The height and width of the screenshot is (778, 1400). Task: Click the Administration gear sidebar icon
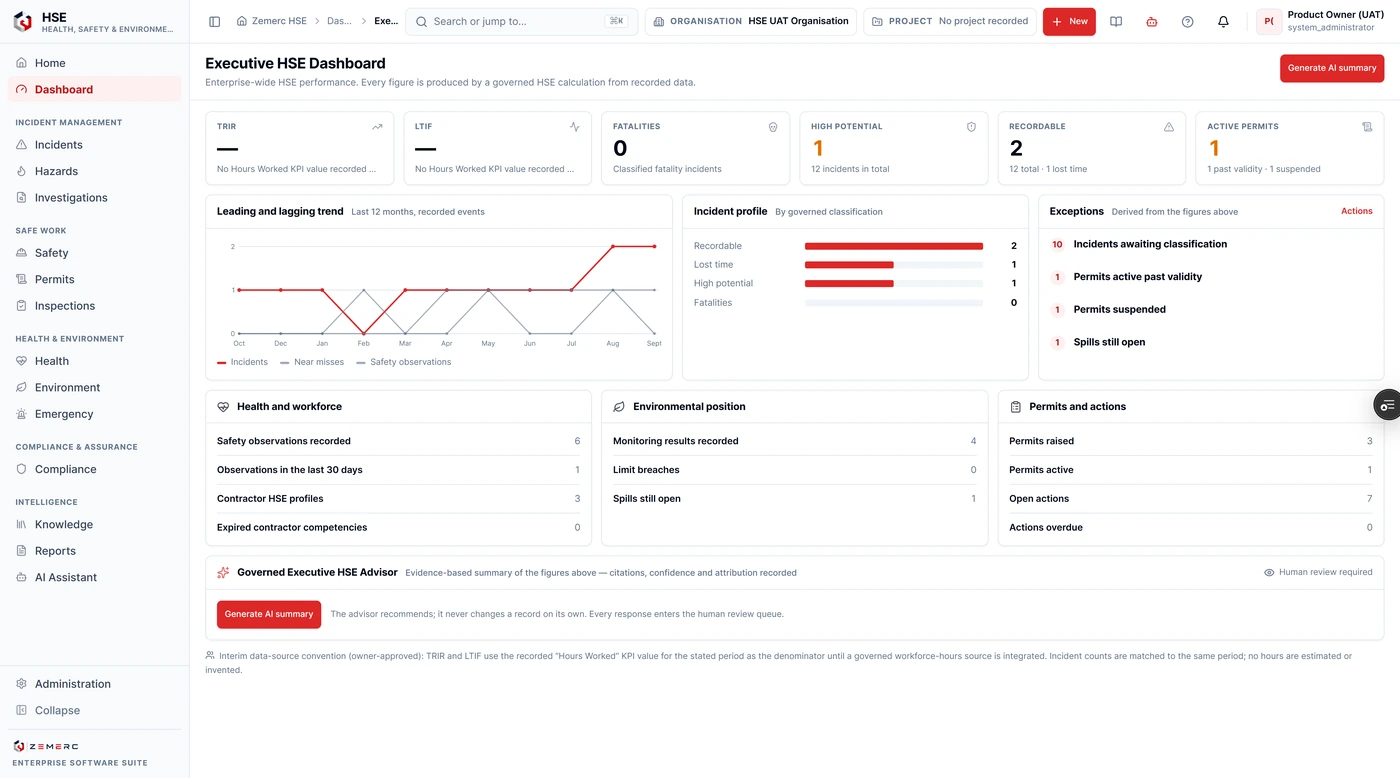[22, 684]
